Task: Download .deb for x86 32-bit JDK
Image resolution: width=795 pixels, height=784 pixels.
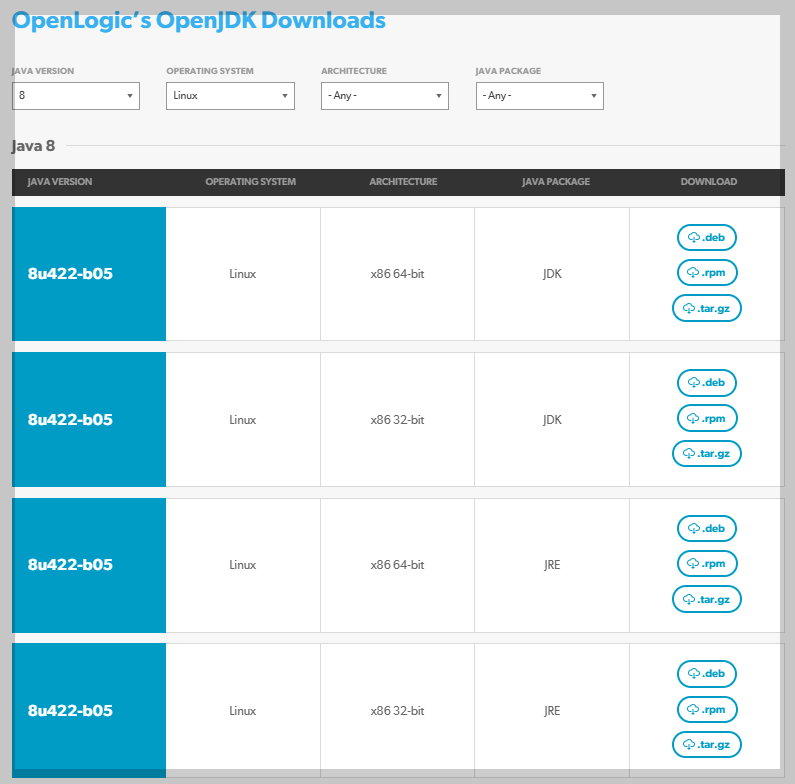Action: 707,382
